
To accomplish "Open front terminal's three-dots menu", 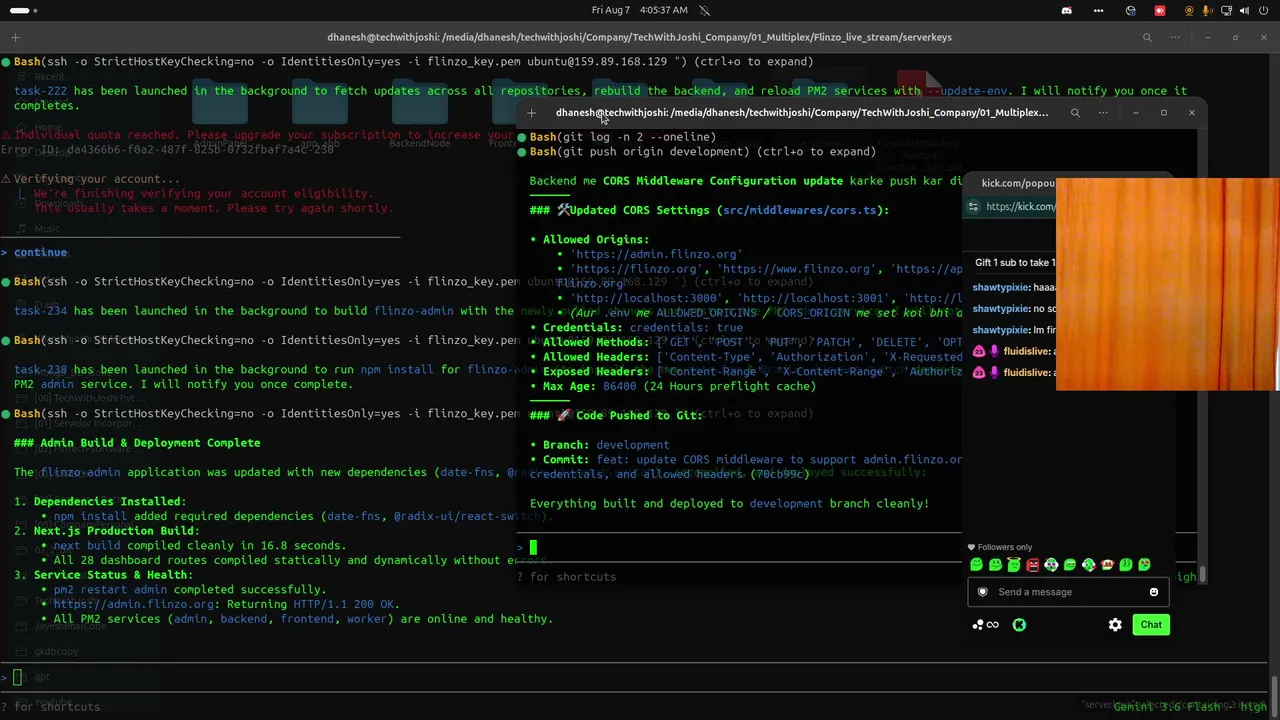I will pyautogui.click(x=1103, y=113).
